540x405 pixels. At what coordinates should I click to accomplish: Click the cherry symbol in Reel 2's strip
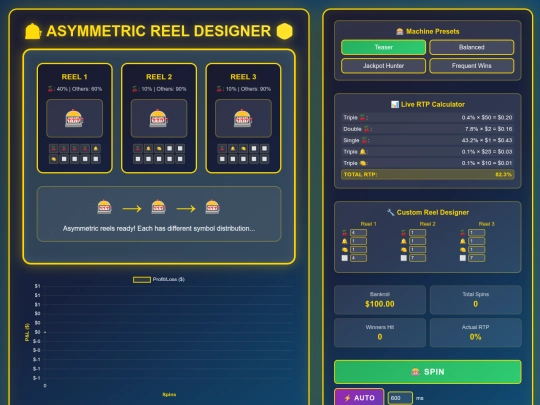click(x=138, y=148)
